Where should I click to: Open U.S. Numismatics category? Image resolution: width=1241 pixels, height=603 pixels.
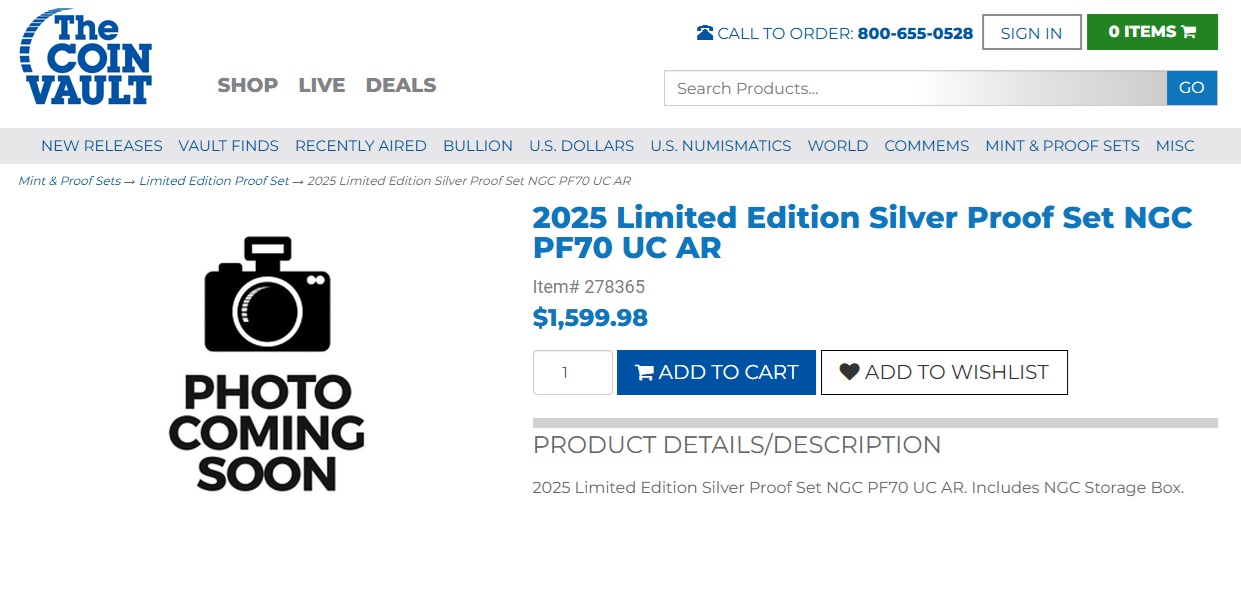[720, 146]
